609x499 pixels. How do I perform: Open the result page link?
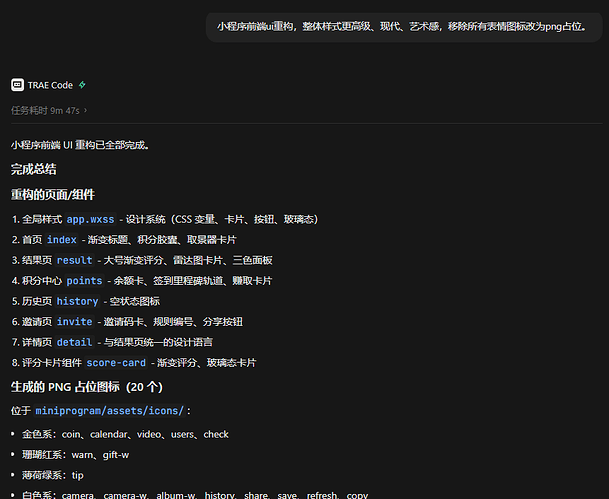point(75,261)
